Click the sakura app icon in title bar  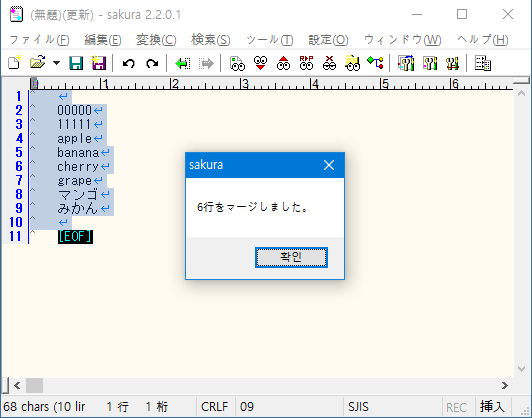click(16, 14)
